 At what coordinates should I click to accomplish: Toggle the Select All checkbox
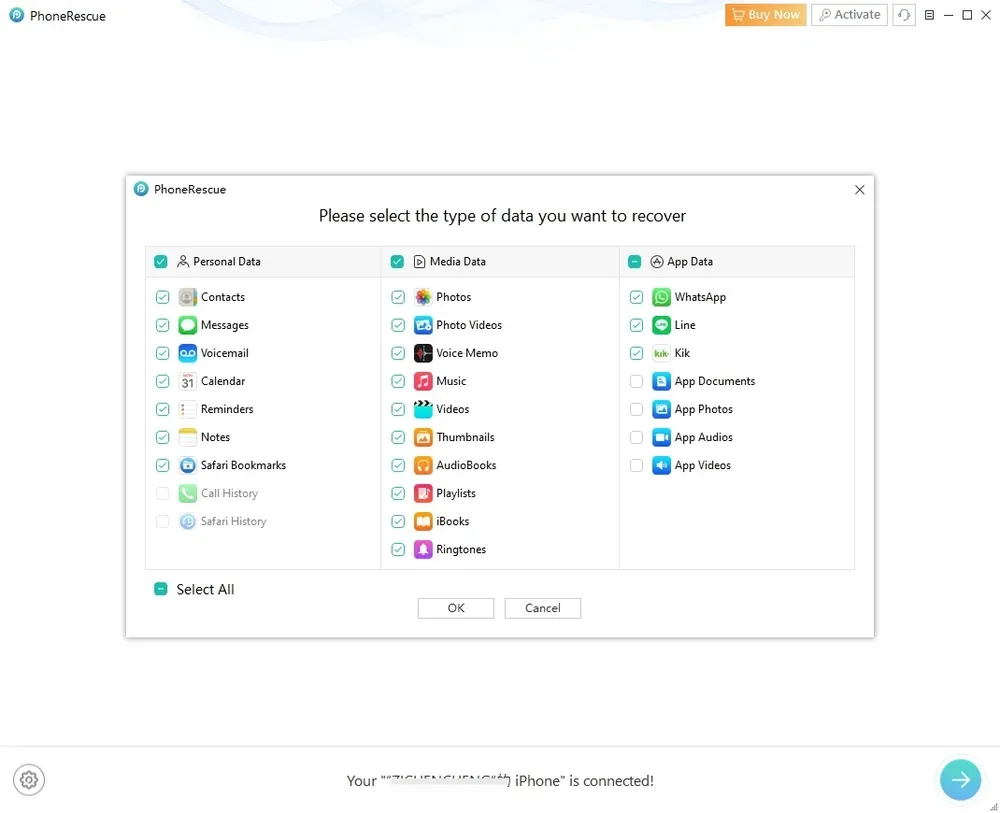[x=160, y=589]
